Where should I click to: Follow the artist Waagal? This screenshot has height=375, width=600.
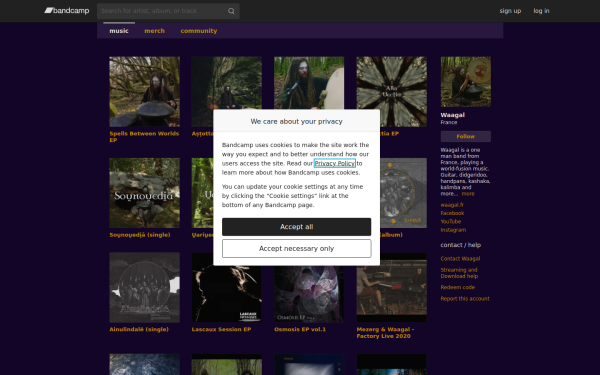(x=466, y=136)
